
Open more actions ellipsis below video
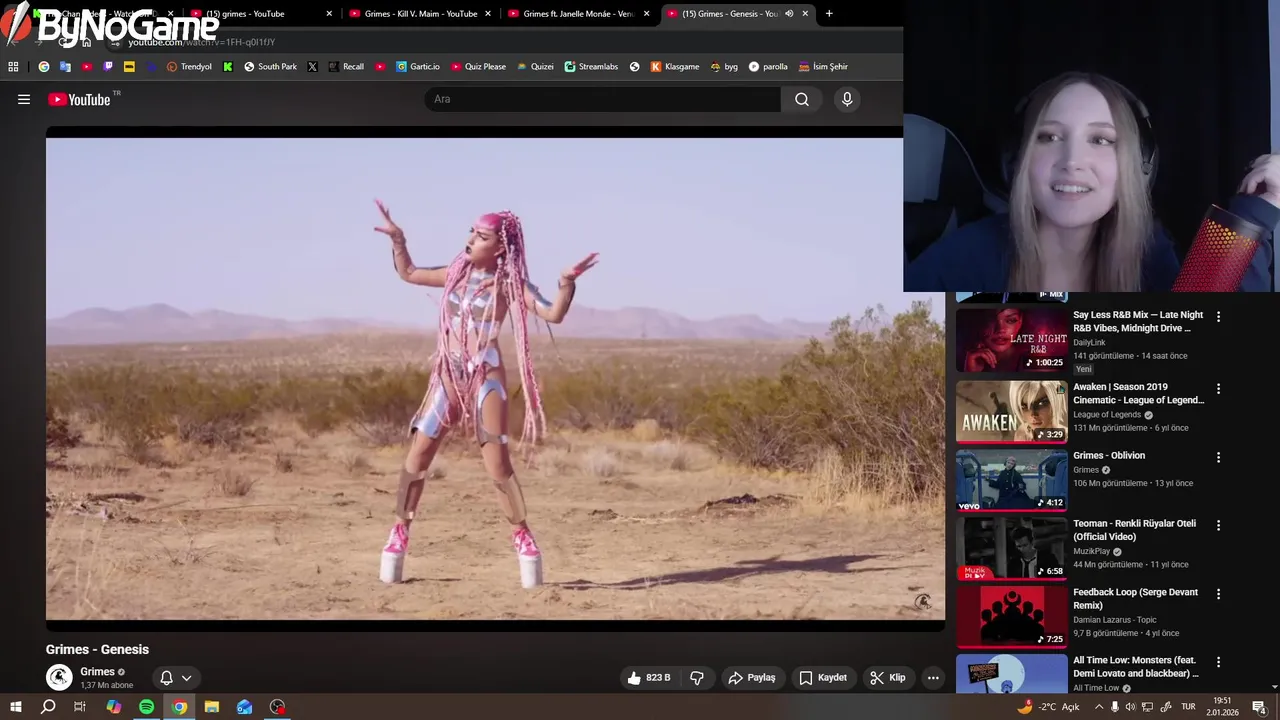pyautogui.click(x=933, y=678)
